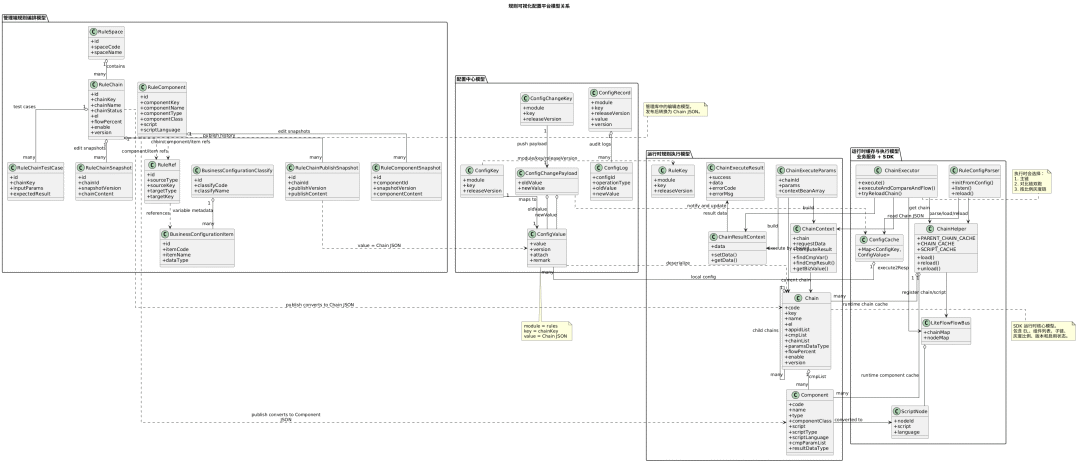Click the ConfigCache class icon
1080x465 pixels.
tap(862, 239)
